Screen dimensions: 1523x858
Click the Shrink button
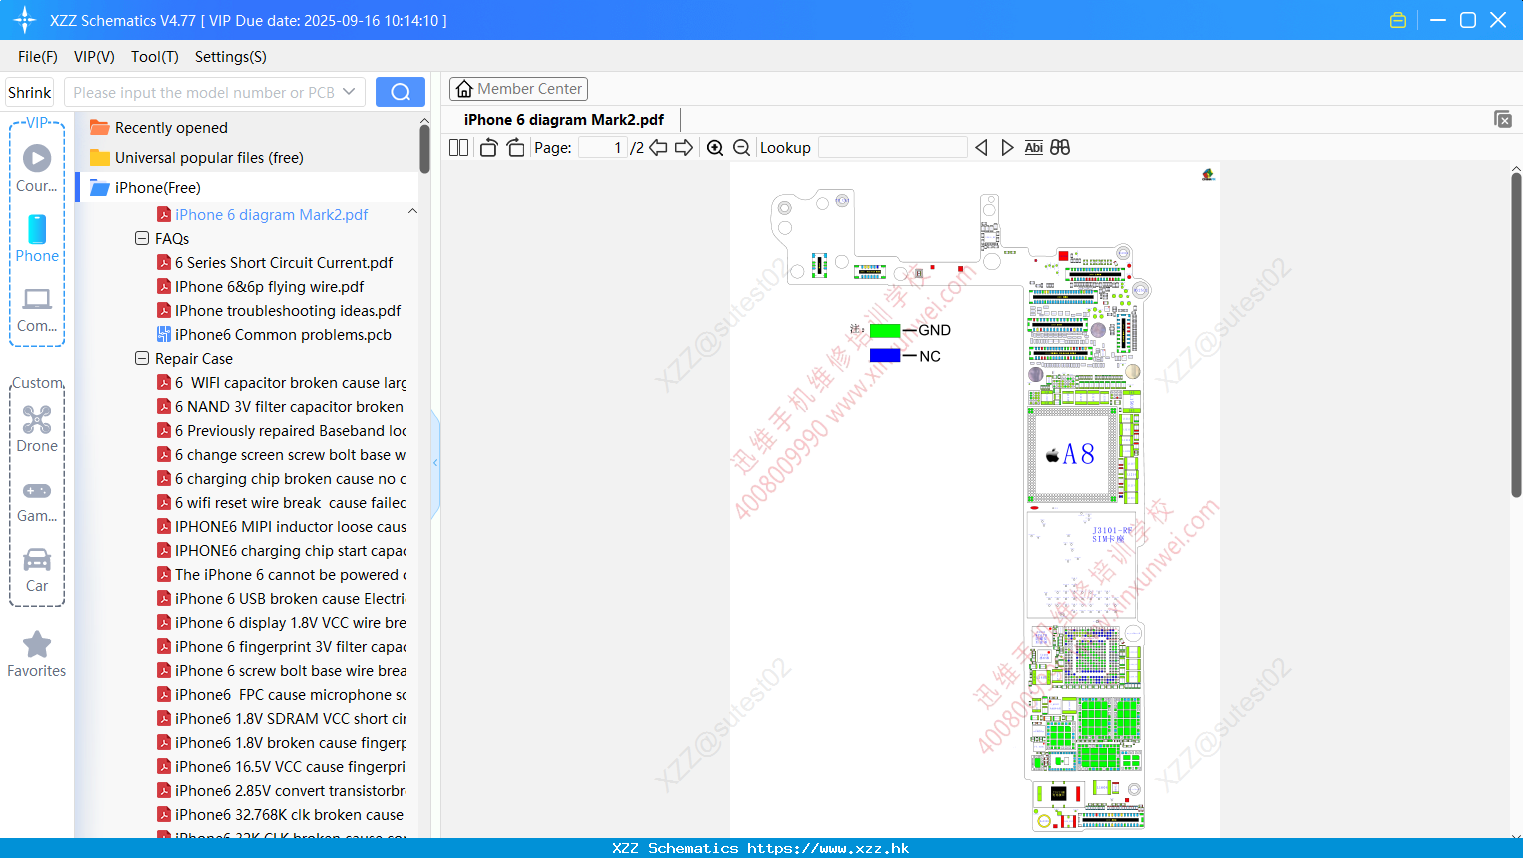pos(30,92)
